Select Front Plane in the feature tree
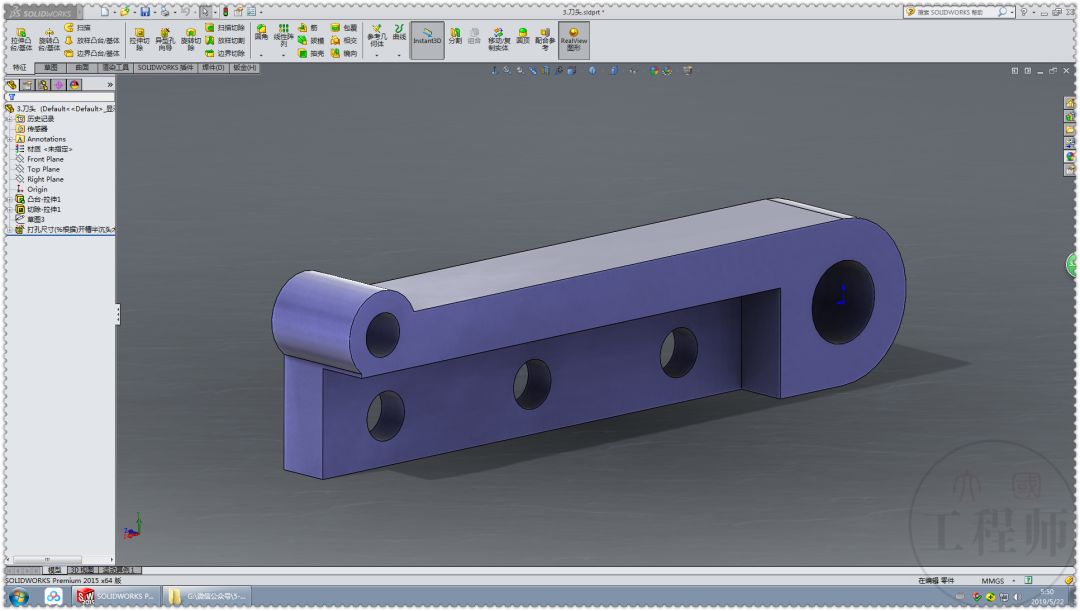The height and width of the screenshot is (611, 1080). tap(44, 159)
